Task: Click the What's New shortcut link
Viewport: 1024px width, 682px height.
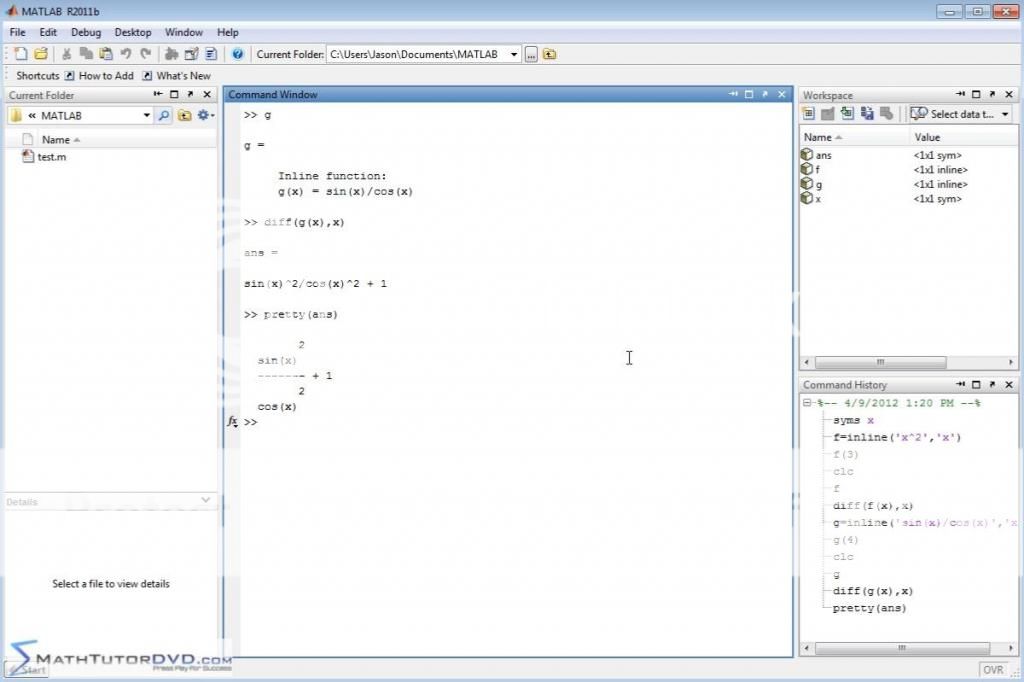Action: click(x=183, y=76)
